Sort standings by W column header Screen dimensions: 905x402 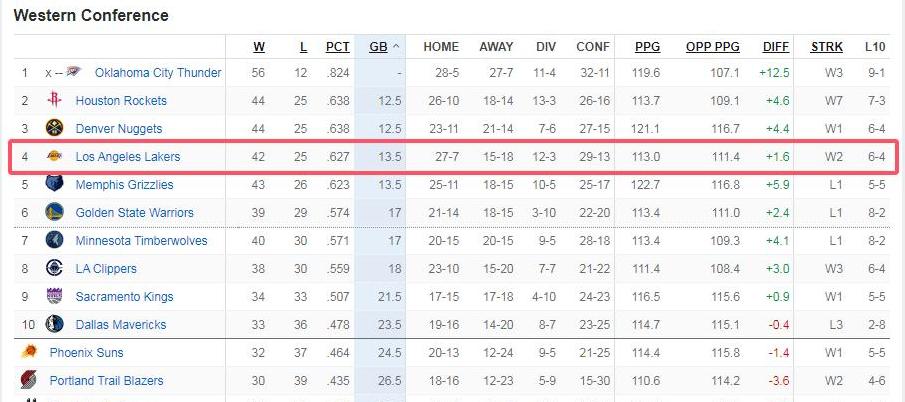tap(259, 47)
